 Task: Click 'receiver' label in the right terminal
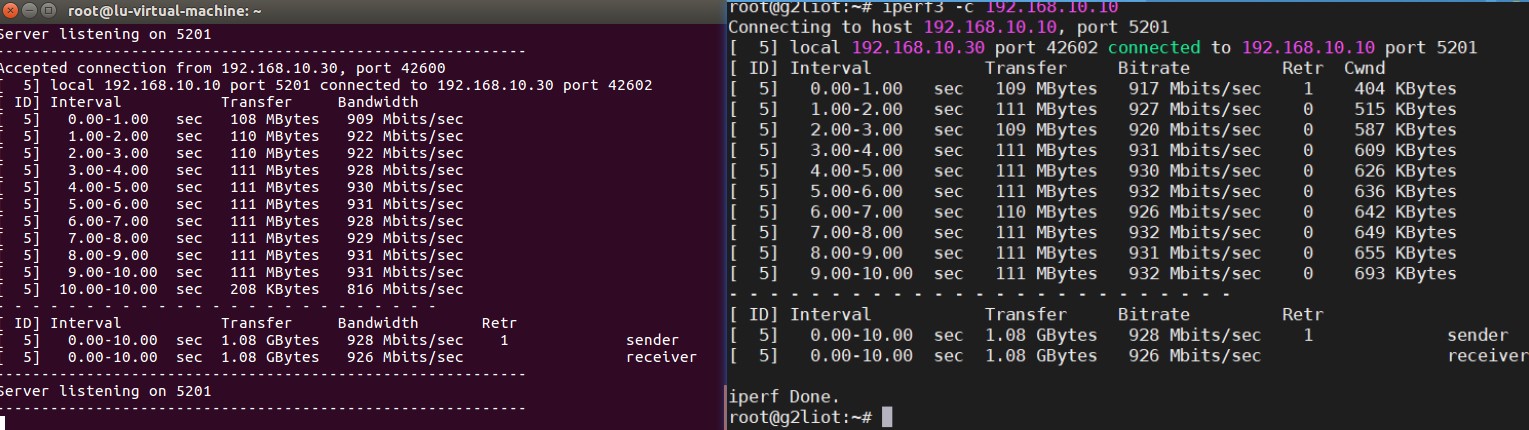(1487, 355)
